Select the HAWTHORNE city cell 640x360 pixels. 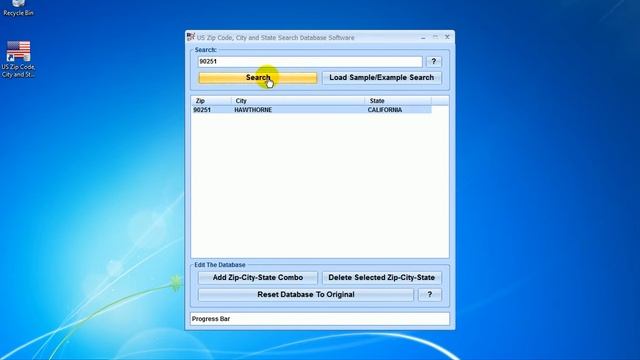click(x=253, y=110)
